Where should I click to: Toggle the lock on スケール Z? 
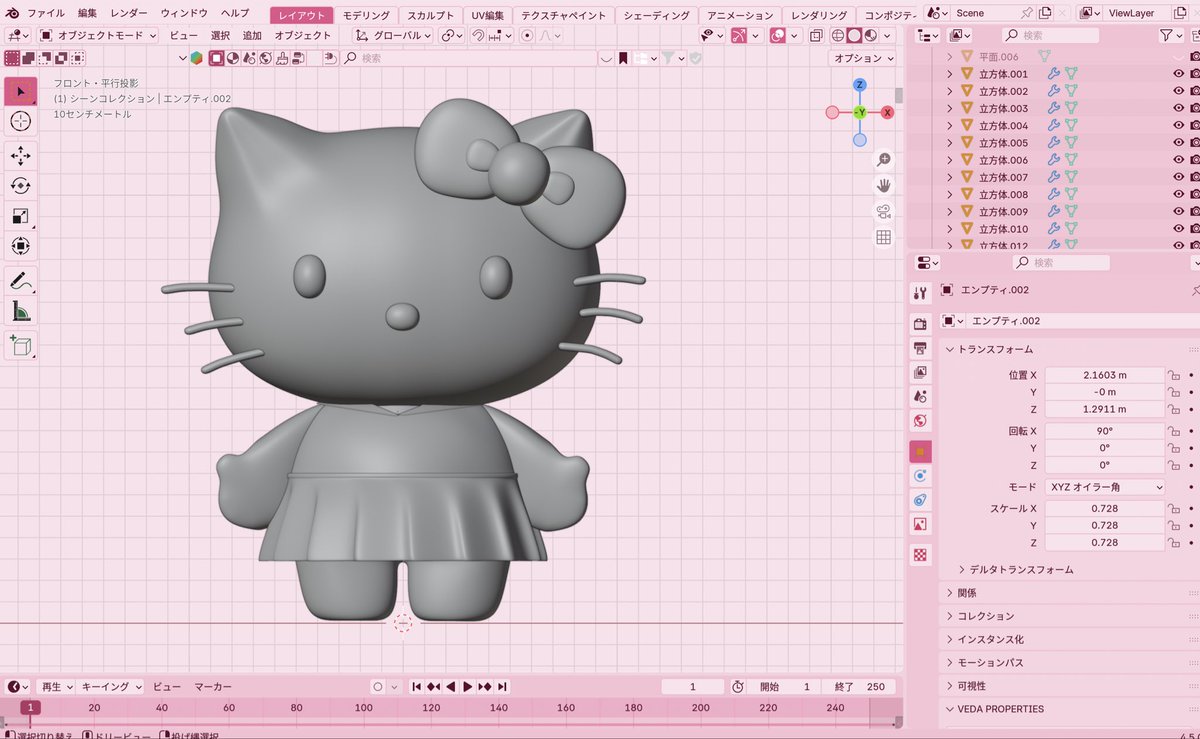click(1175, 542)
